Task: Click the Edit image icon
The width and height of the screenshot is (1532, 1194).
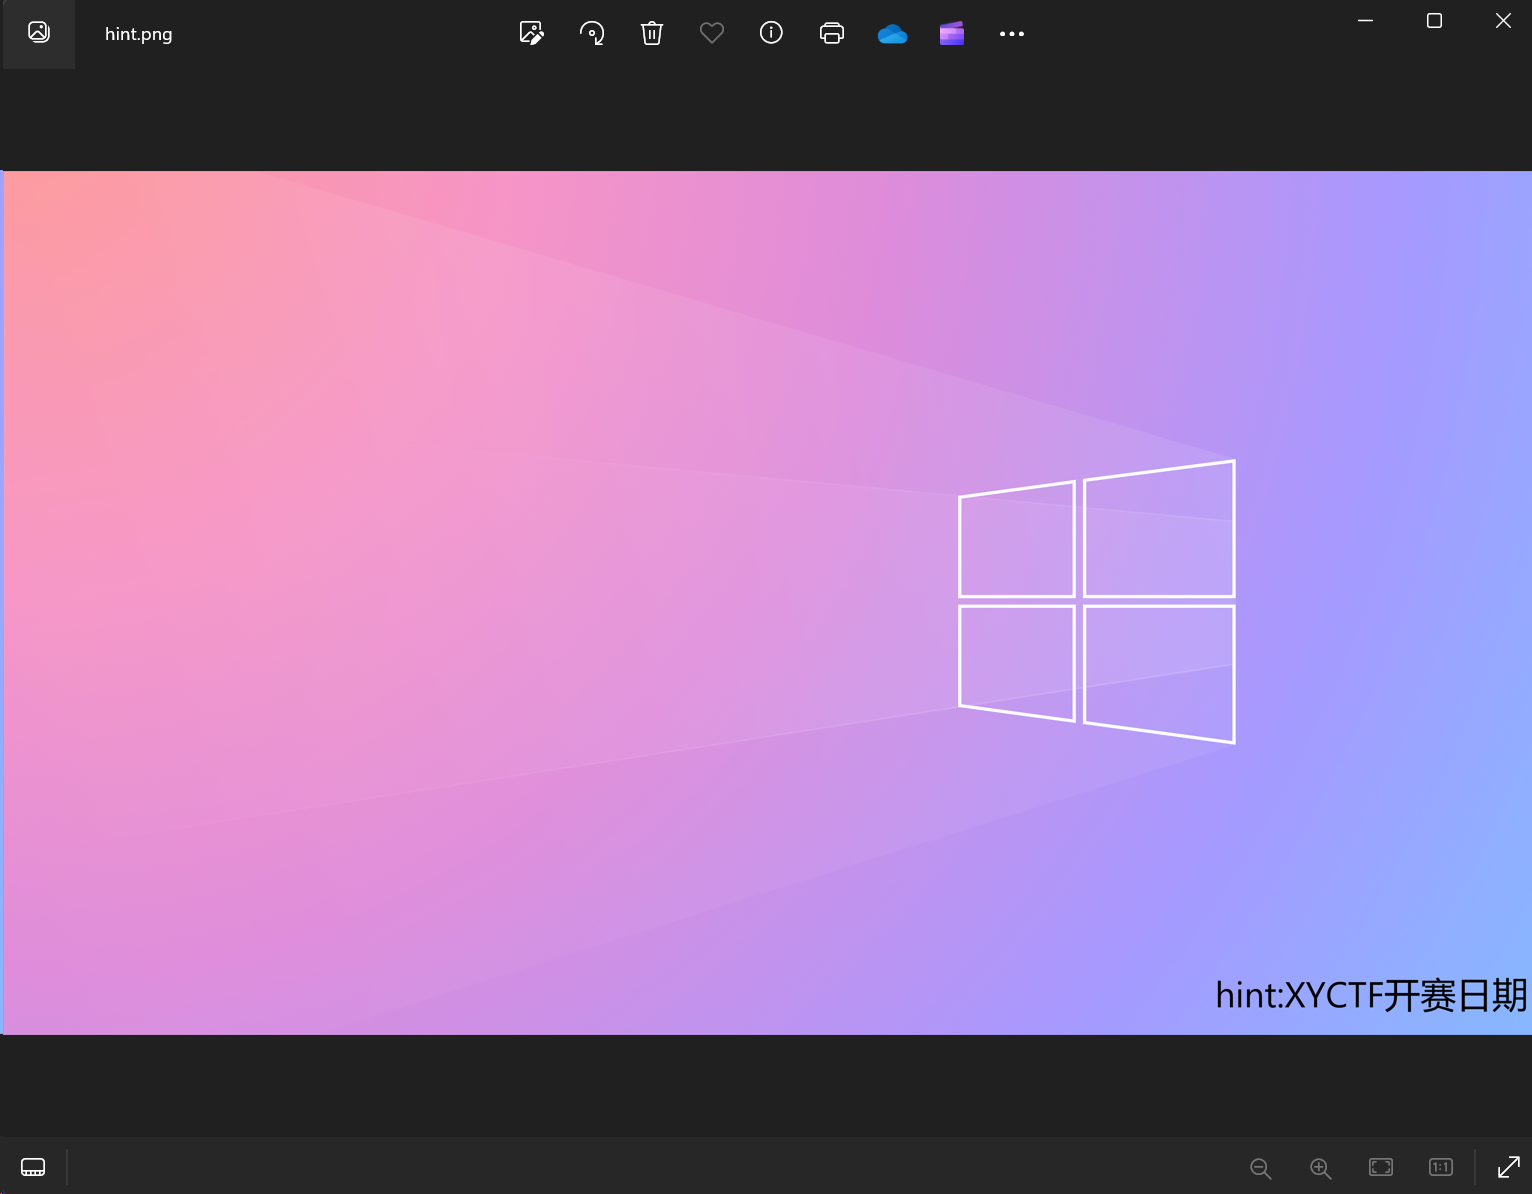Action: tap(531, 33)
